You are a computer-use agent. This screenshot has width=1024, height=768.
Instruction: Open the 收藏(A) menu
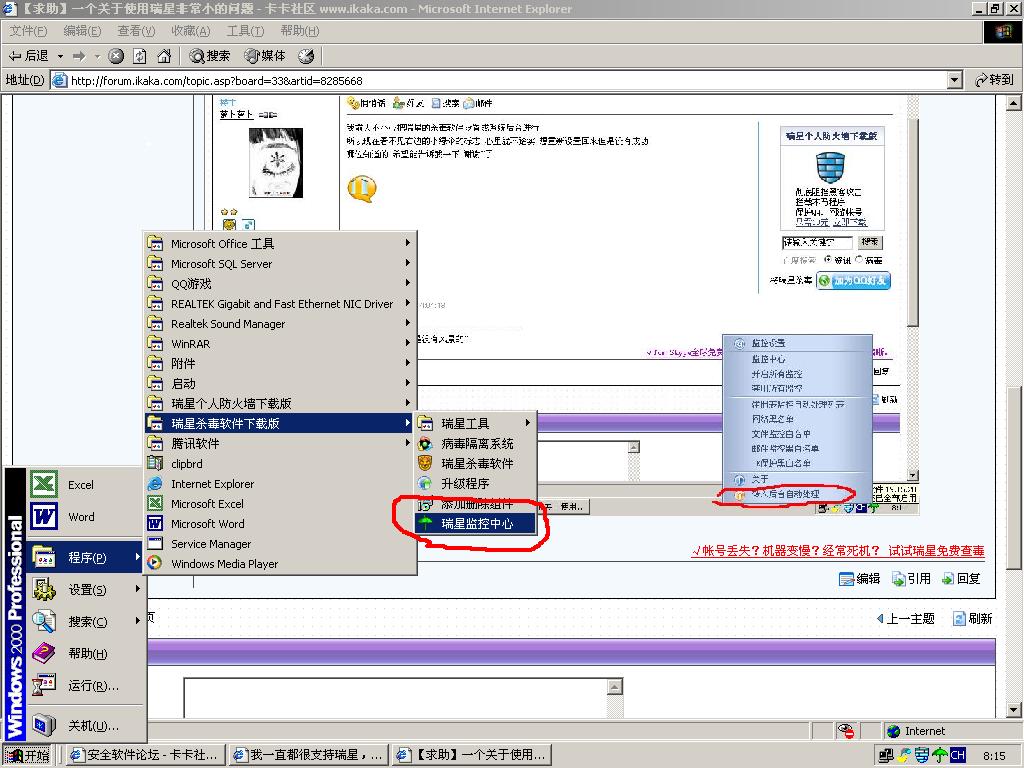click(x=191, y=31)
